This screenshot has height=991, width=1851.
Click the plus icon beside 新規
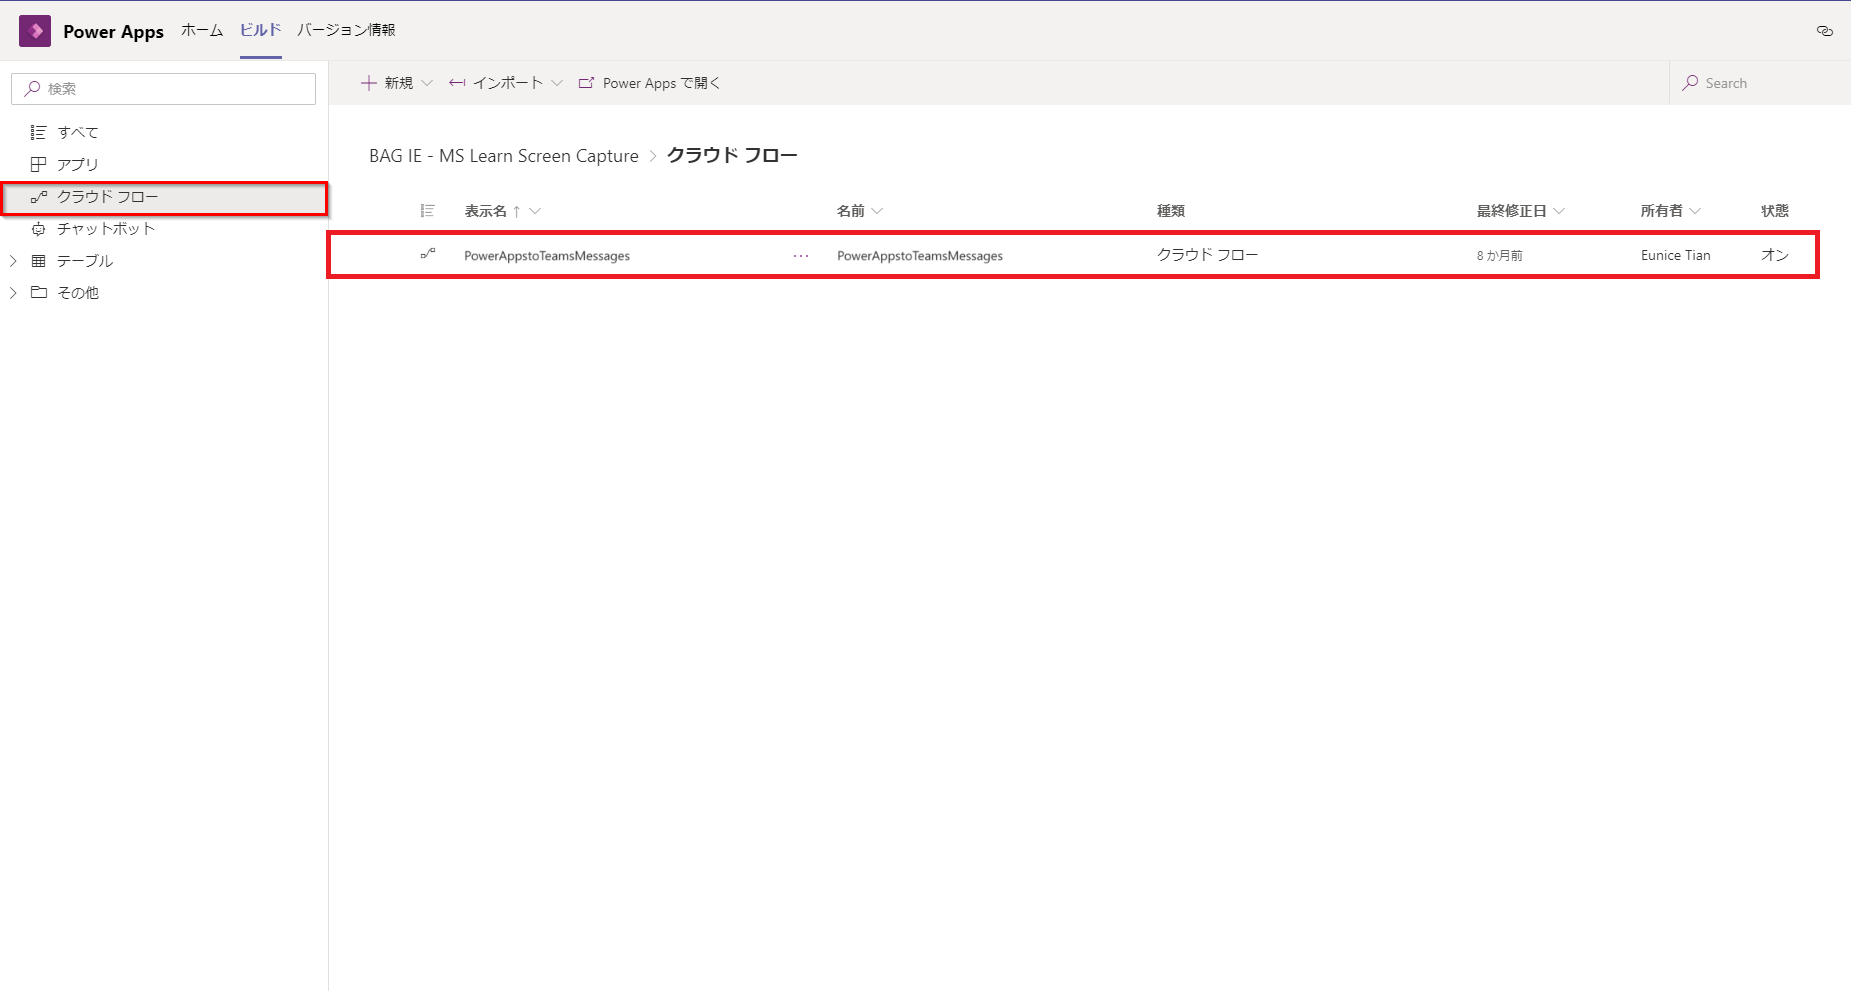coord(369,83)
